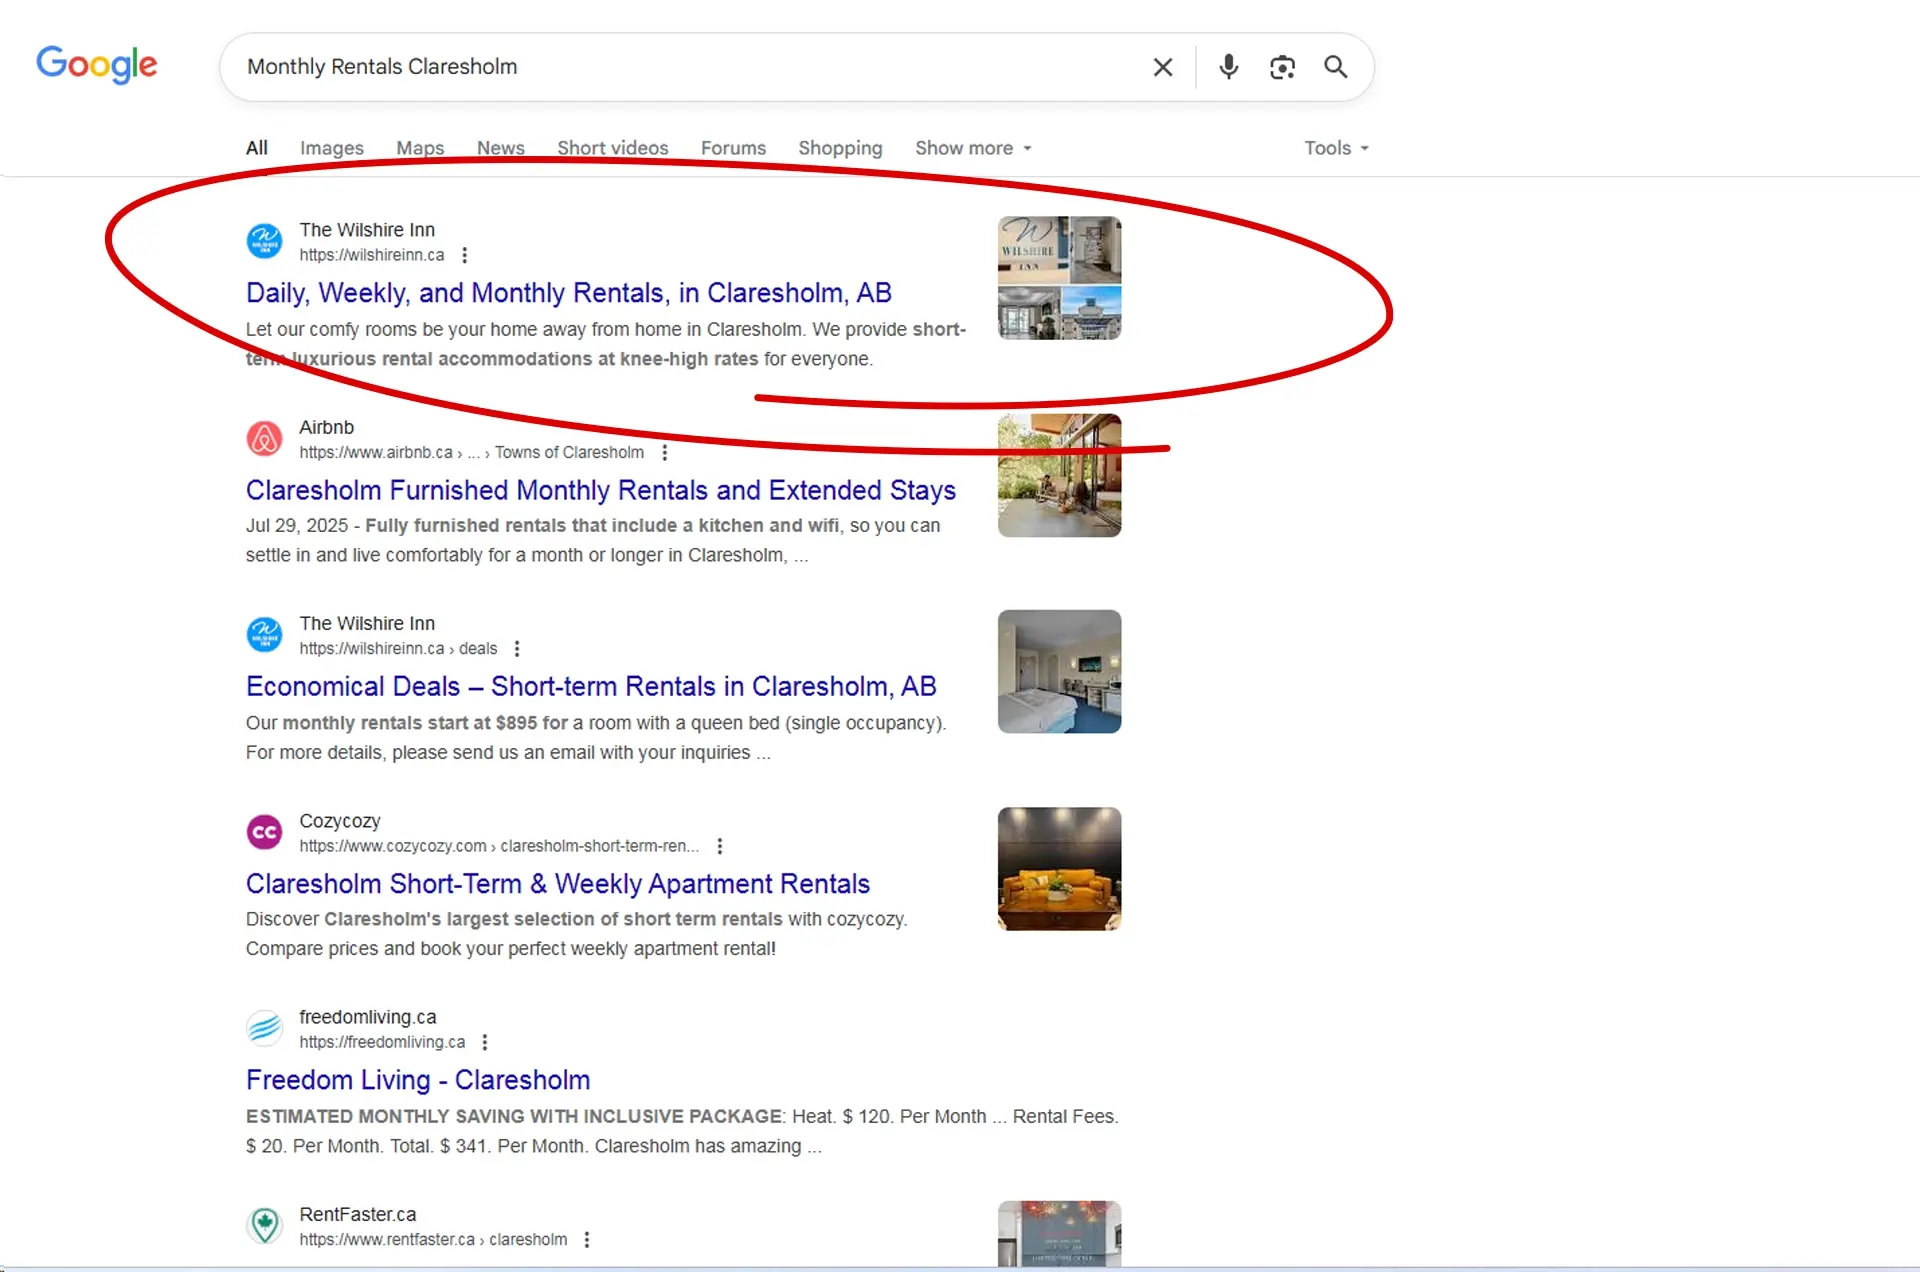Open the Airbnb patio thumbnail

(x=1059, y=475)
